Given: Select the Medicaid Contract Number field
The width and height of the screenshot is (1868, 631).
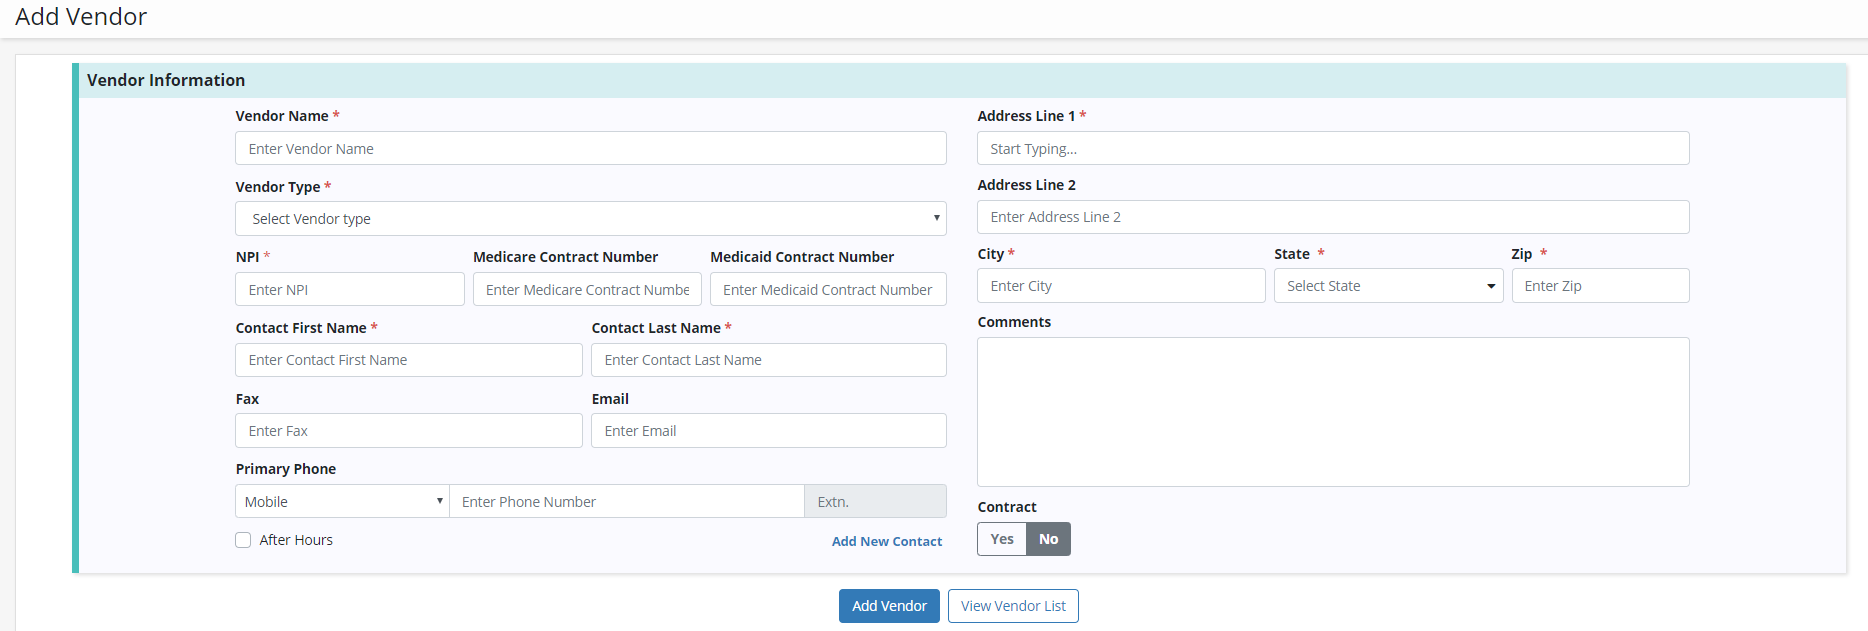Looking at the screenshot, I should [x=827, y=290].
